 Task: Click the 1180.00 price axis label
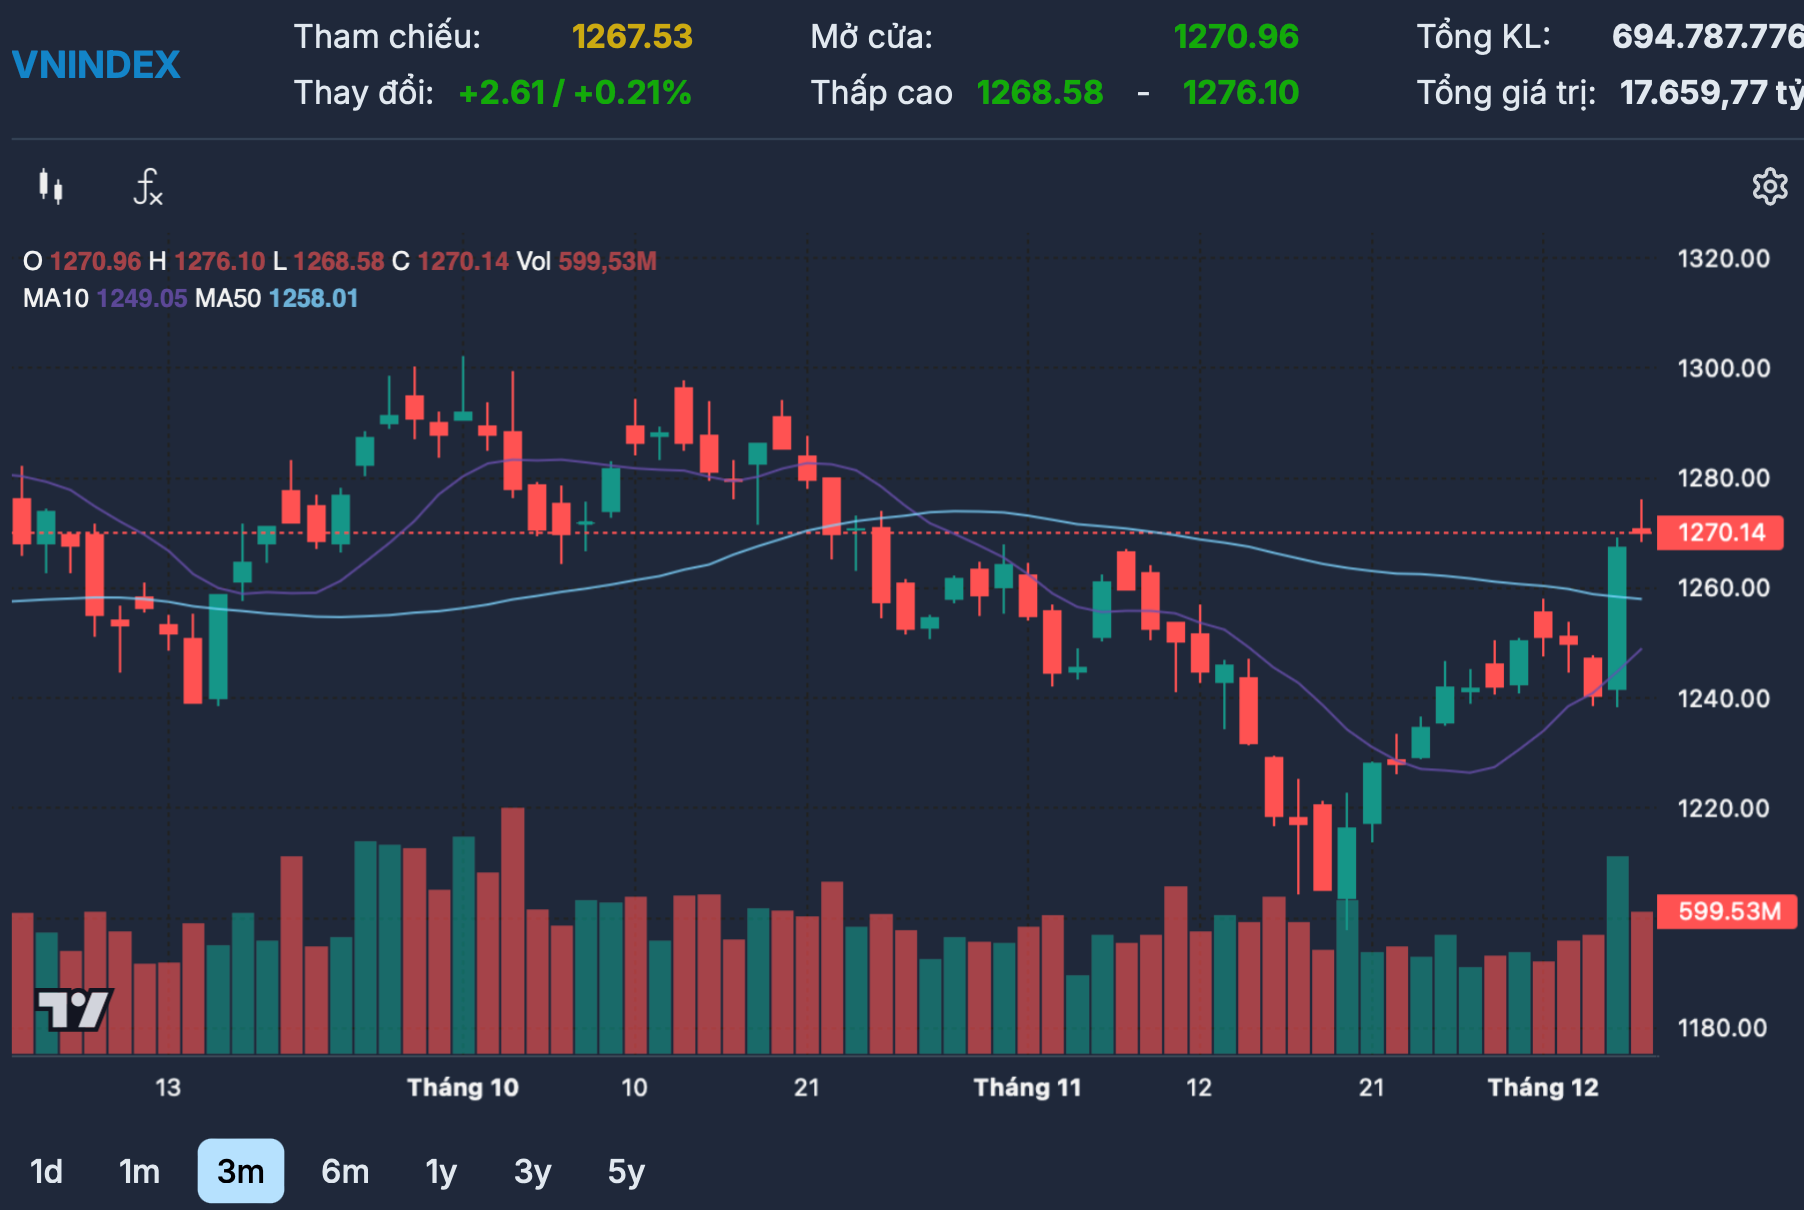click(x=1722, y=1028)
